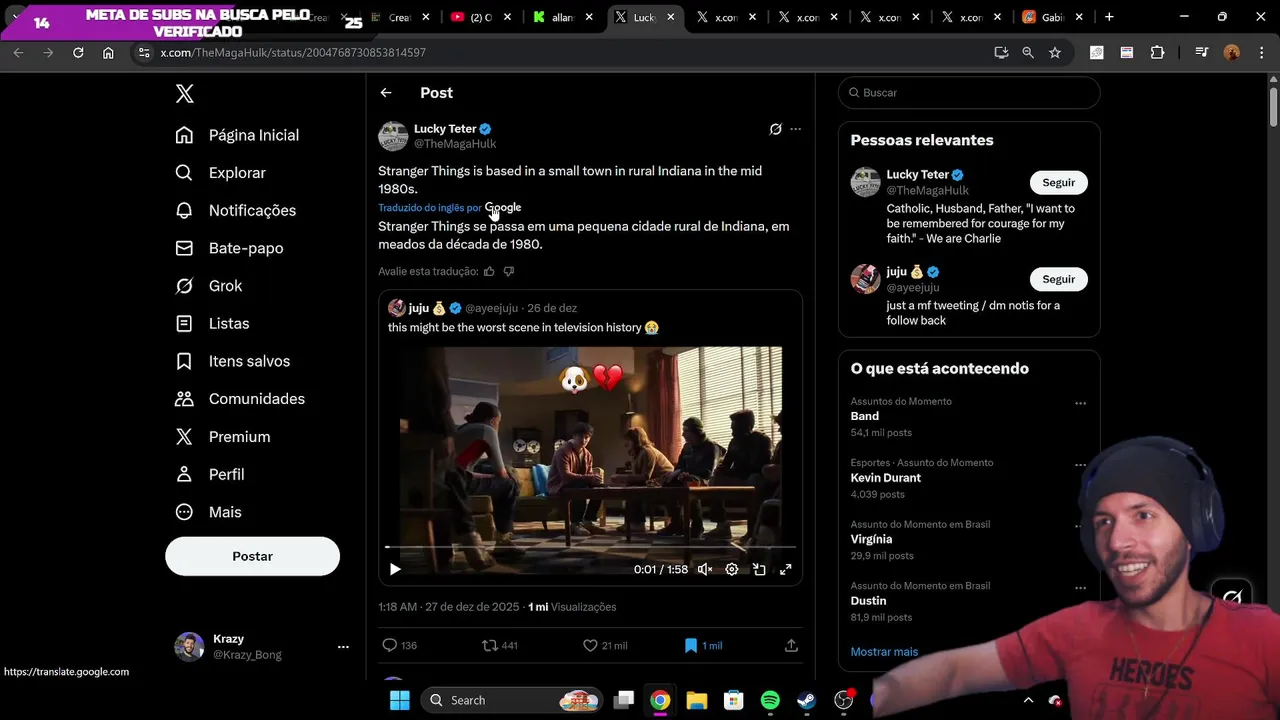Seek on video progress bar
Image resolution: width=1280 pixels, height=720 pixels.
(590, 547)
